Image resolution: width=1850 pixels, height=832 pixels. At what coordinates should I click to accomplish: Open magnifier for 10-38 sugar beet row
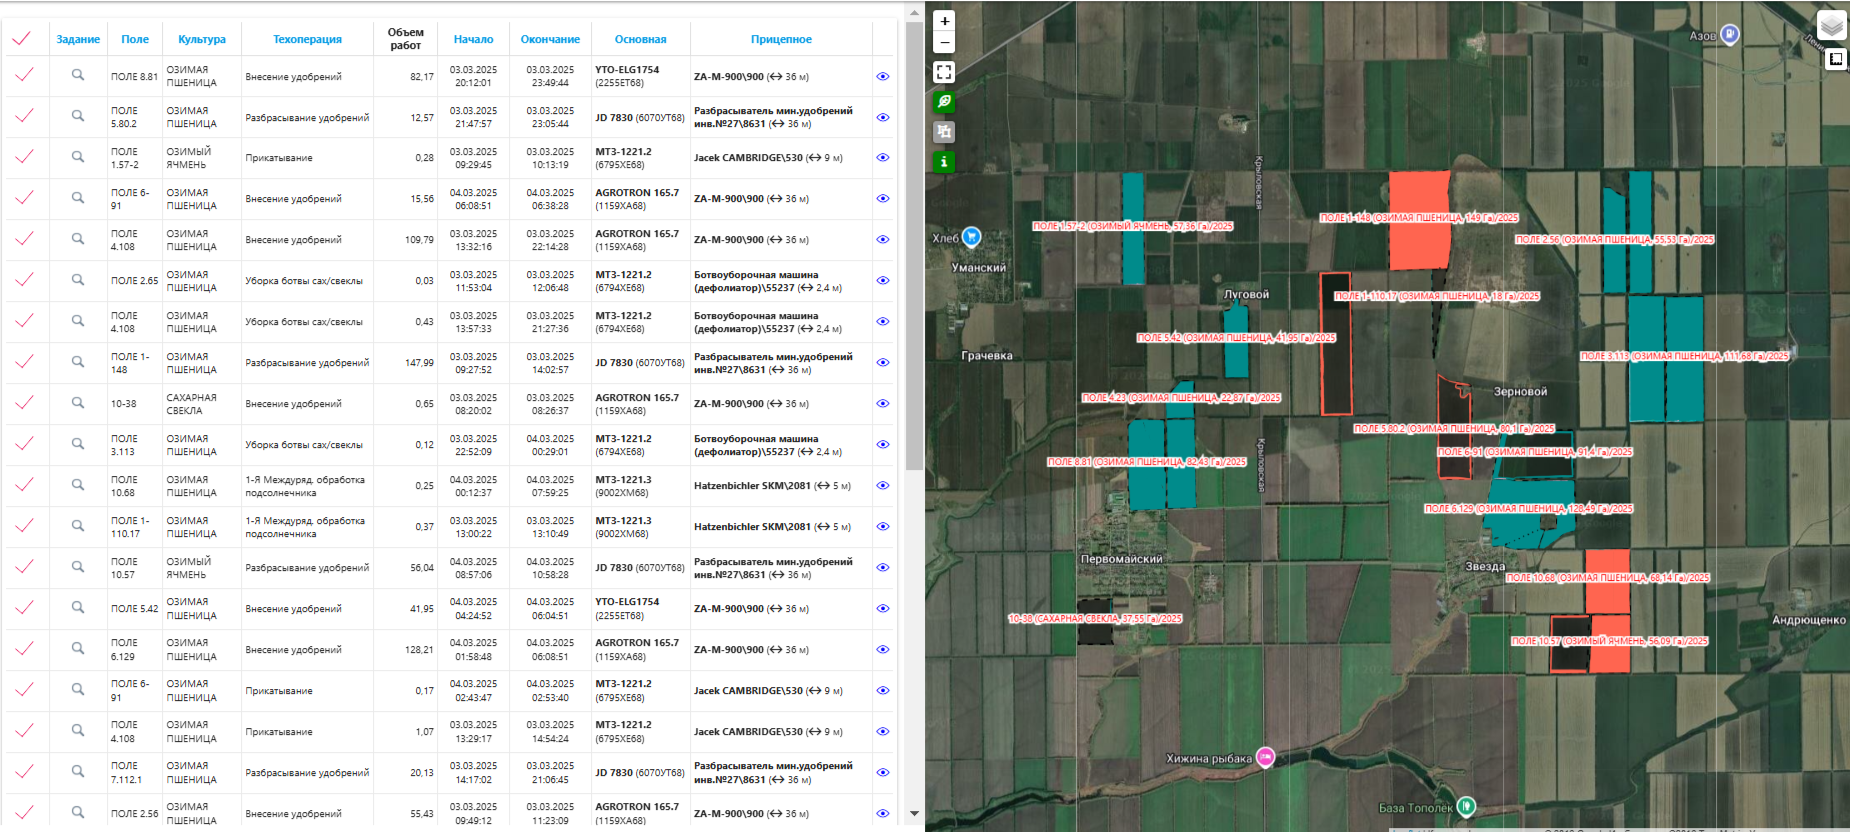78,403
